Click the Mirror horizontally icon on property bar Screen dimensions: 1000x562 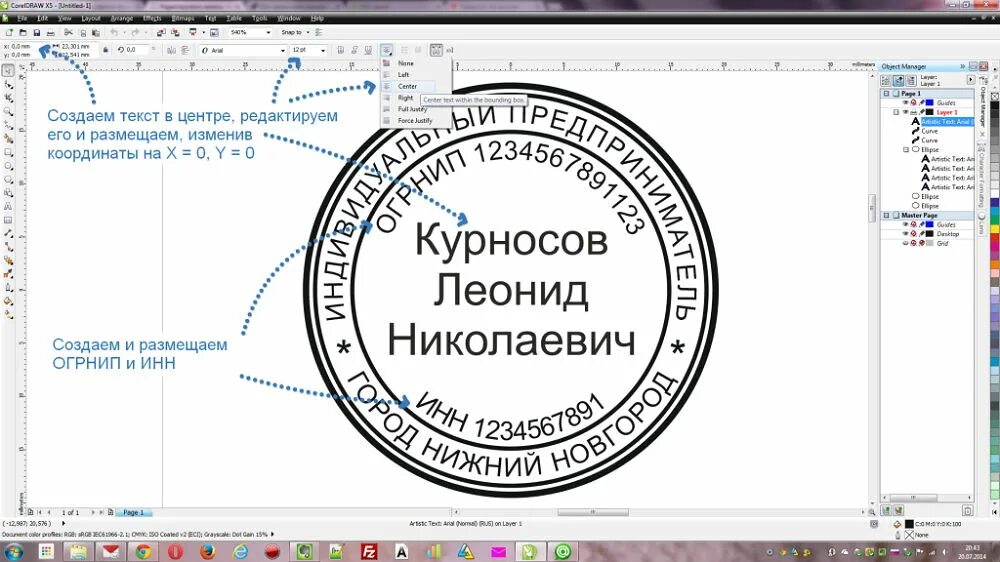(171, 50)
